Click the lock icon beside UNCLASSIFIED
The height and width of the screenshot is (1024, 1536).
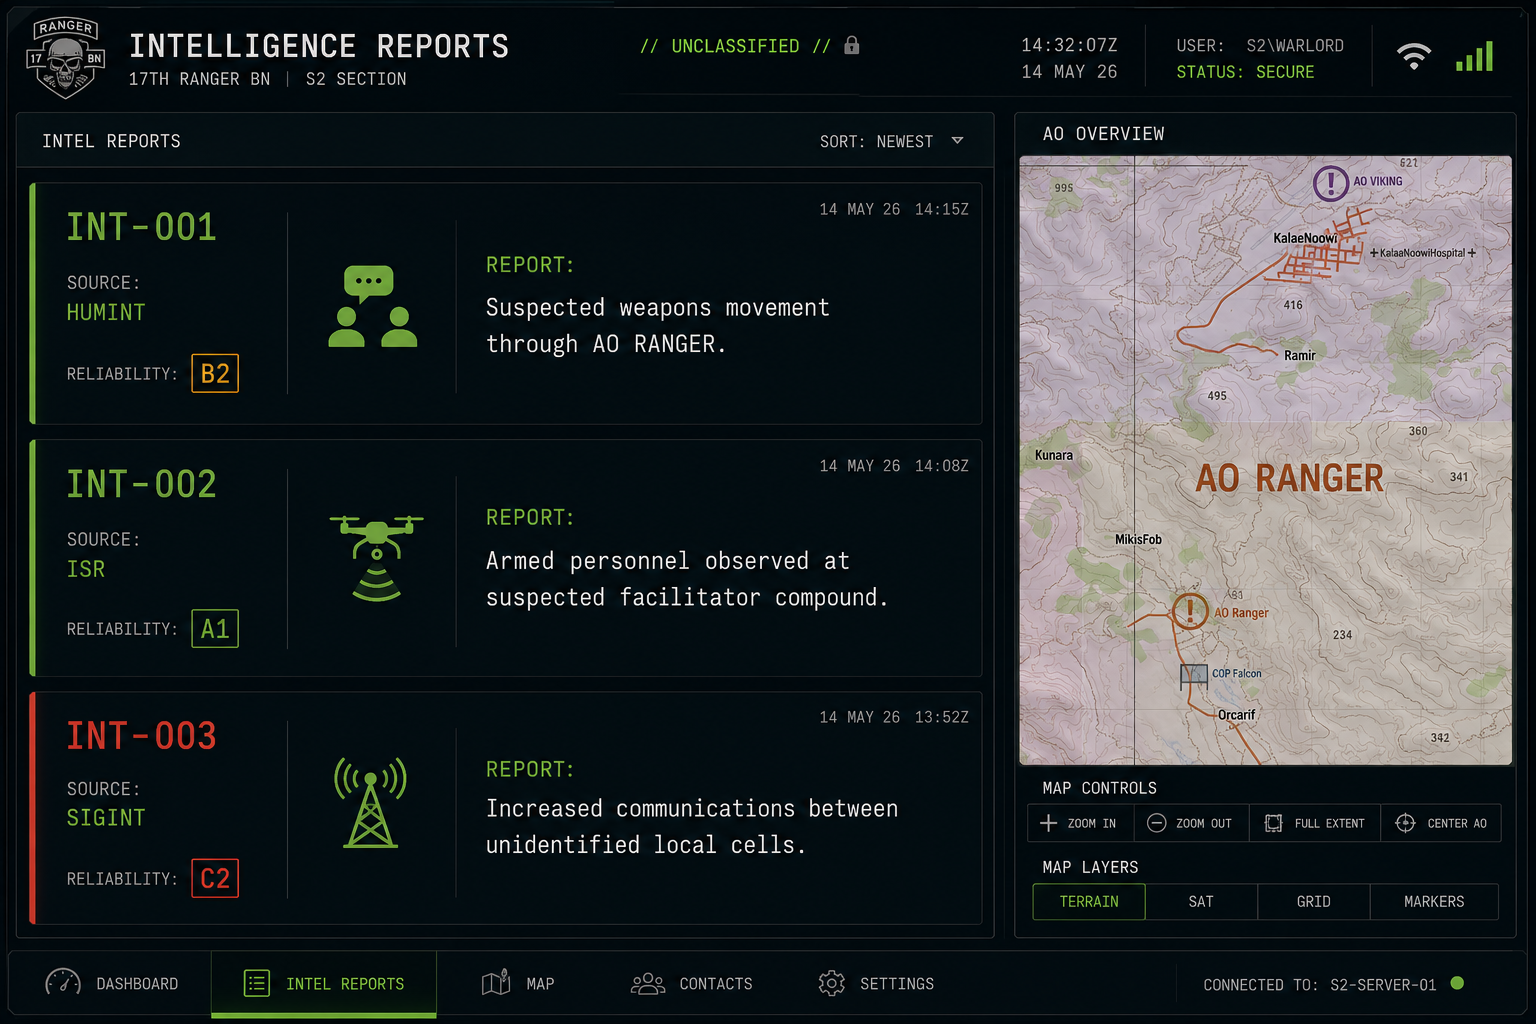click(852, 45)
